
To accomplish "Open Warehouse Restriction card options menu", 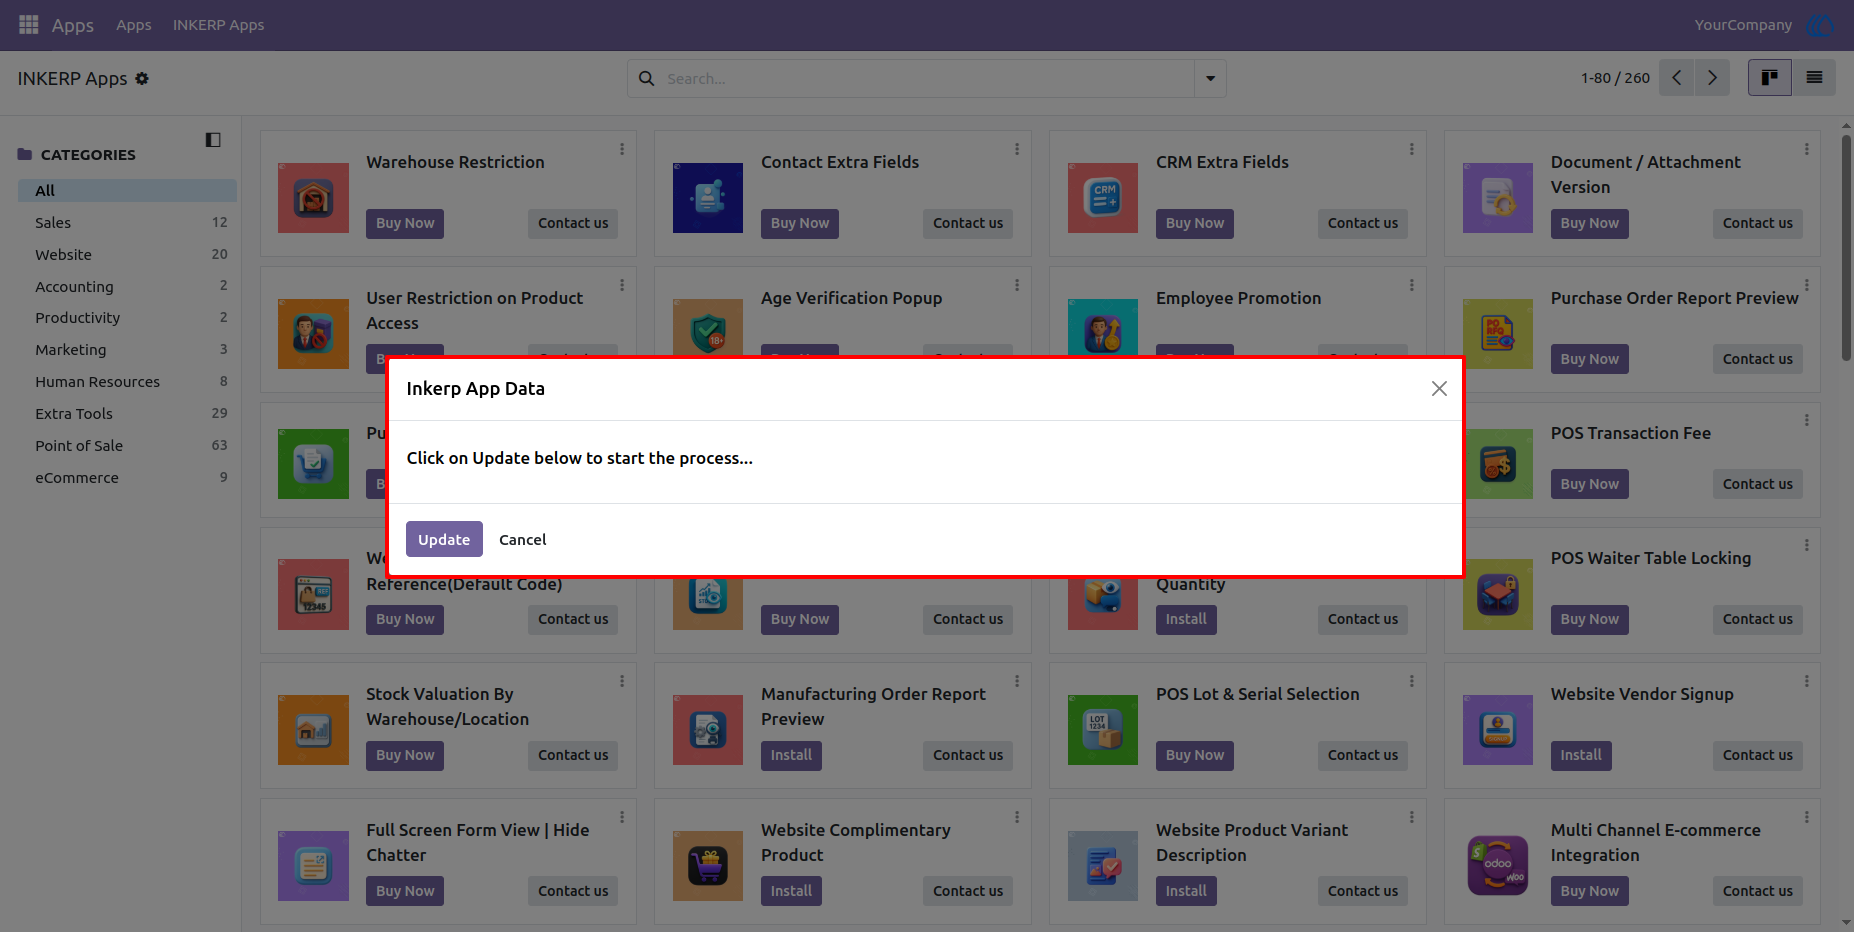I will [x=622, y=149].
